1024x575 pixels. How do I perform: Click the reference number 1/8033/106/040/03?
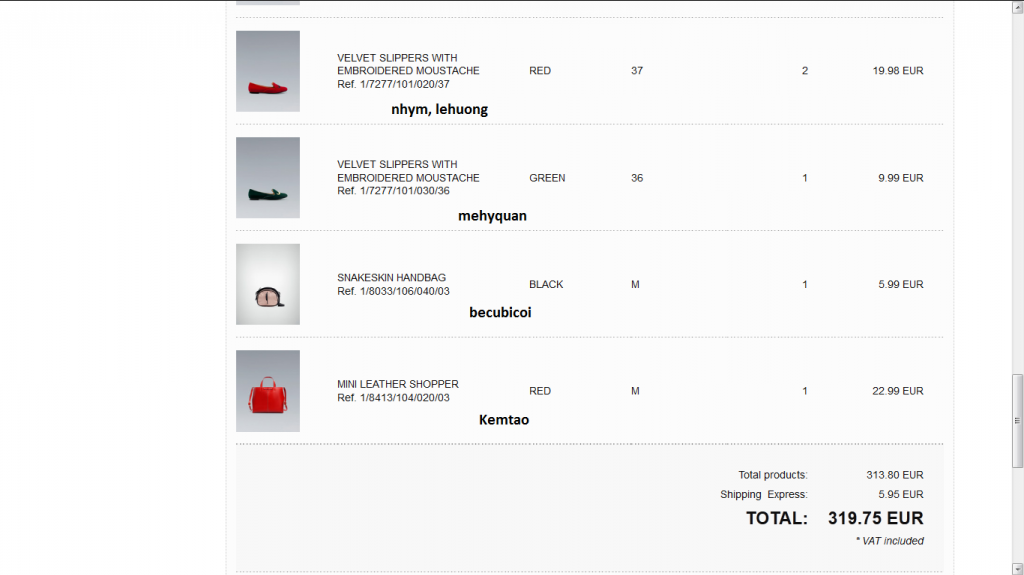pos(393,291)
